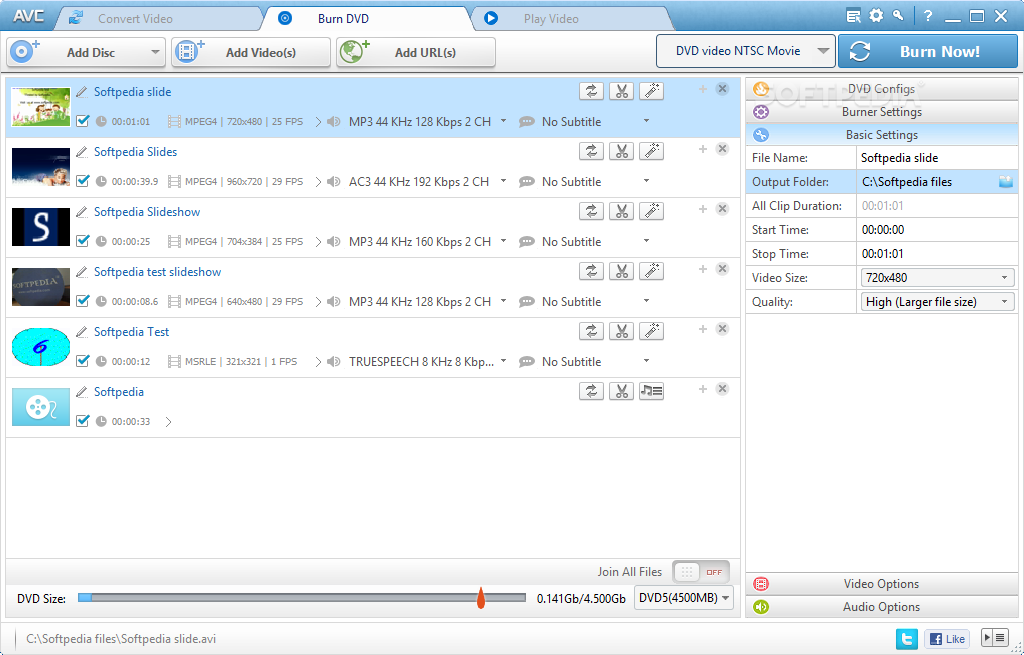The image size is (1024, 655).
Task: Click scissors icon for Softpedia row
Action: tap(621, 392)
